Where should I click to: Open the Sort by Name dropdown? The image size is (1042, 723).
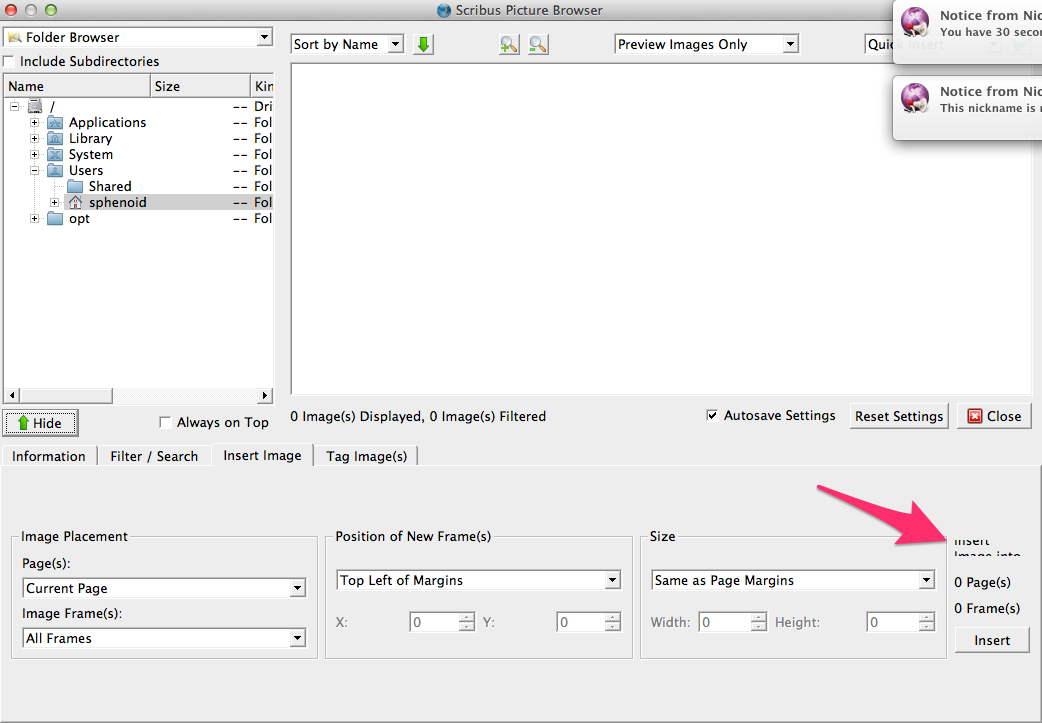point(347,44)
